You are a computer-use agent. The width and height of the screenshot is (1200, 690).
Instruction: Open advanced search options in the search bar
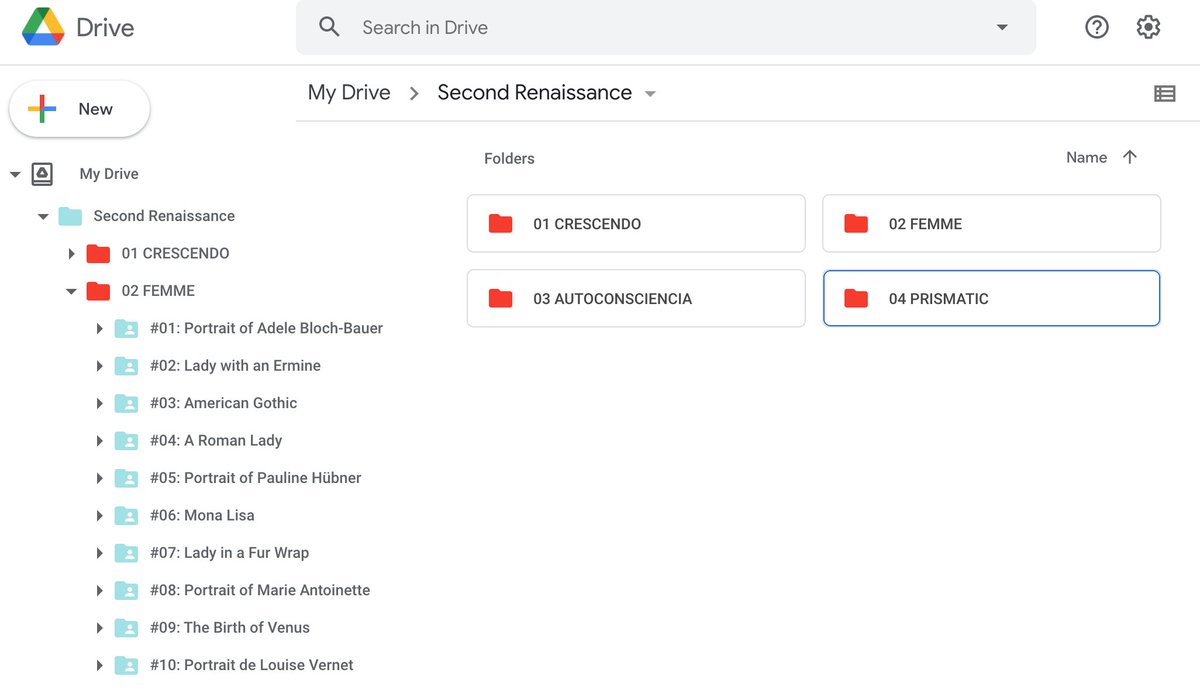(1002, 28)
